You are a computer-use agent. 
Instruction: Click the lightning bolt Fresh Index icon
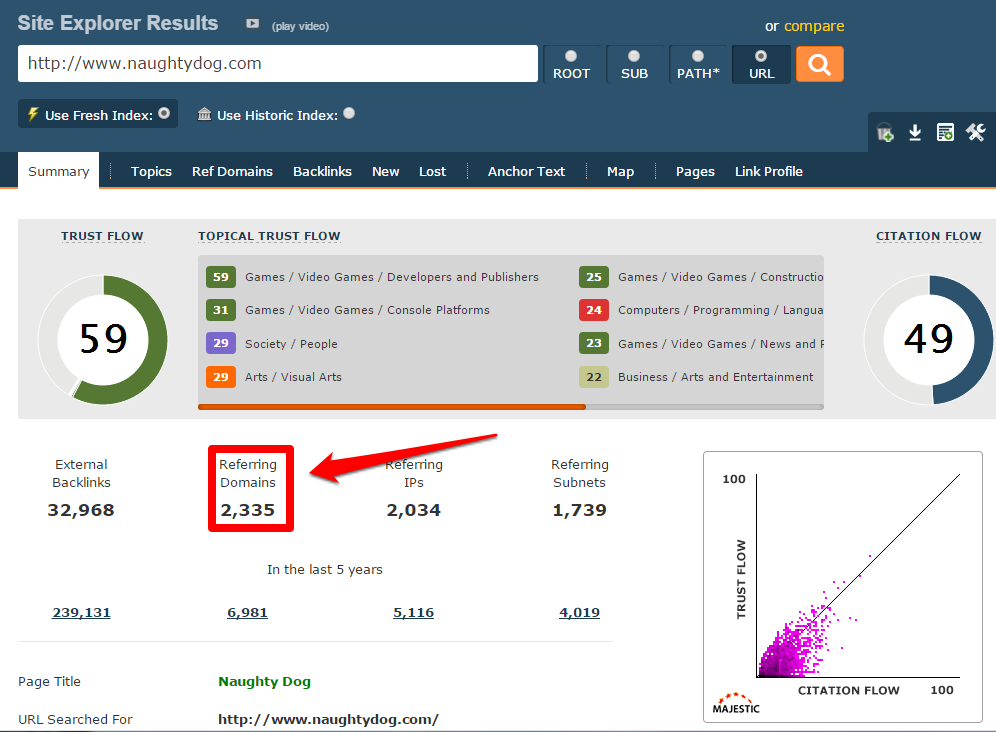pos(32,114)
